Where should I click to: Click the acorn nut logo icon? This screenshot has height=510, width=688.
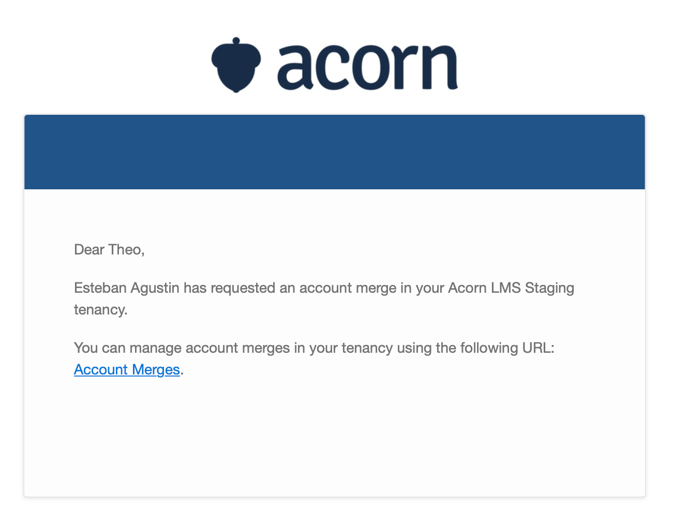236,65
